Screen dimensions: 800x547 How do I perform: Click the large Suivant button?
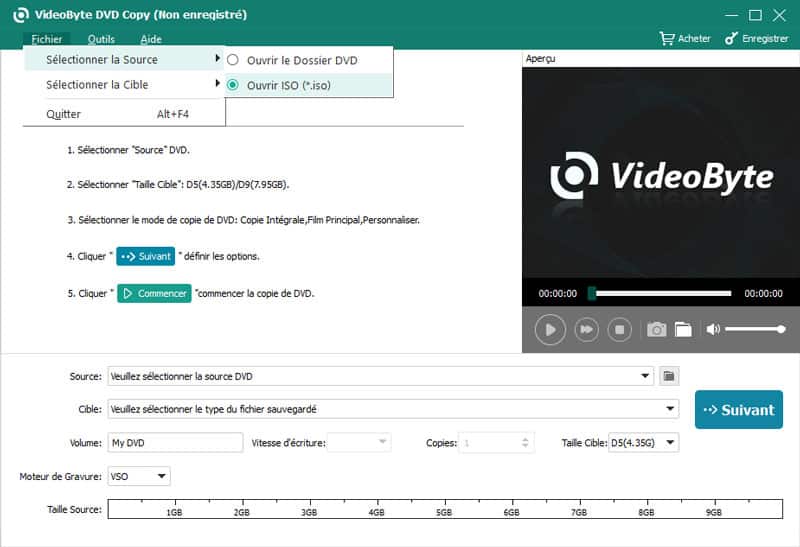(739, 409)
